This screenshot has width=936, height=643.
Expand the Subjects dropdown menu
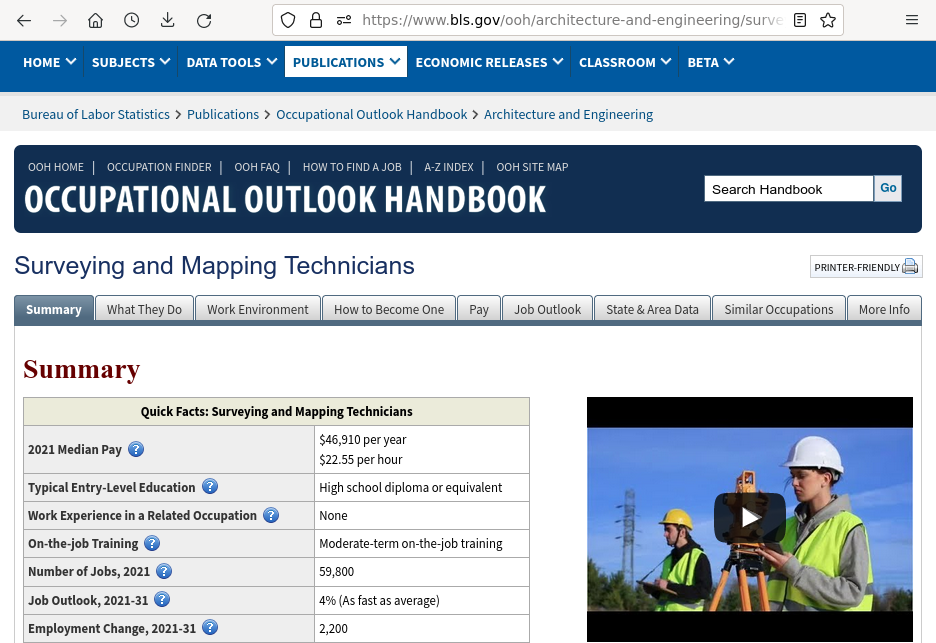pyautogui.click(x=130, y=62)
